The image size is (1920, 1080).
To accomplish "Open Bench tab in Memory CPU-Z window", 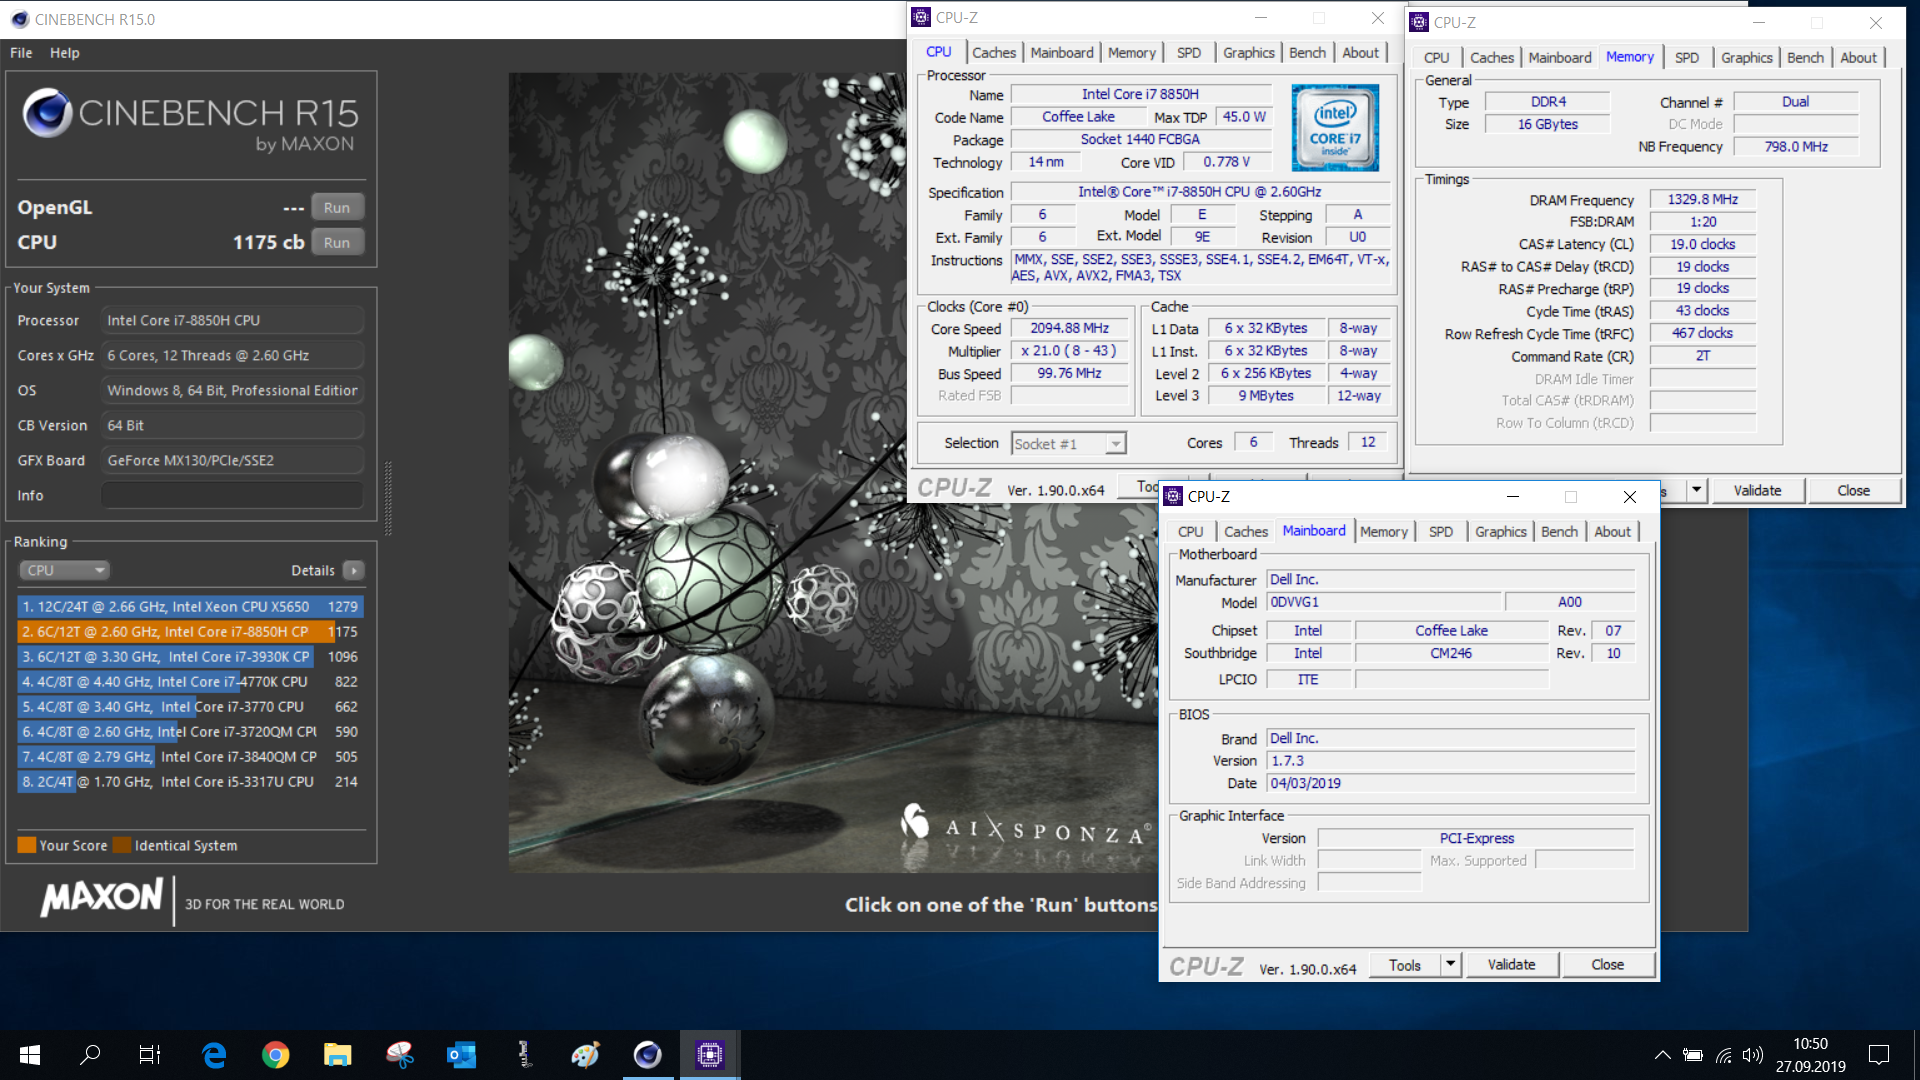I will click(x=1805, y=58).
